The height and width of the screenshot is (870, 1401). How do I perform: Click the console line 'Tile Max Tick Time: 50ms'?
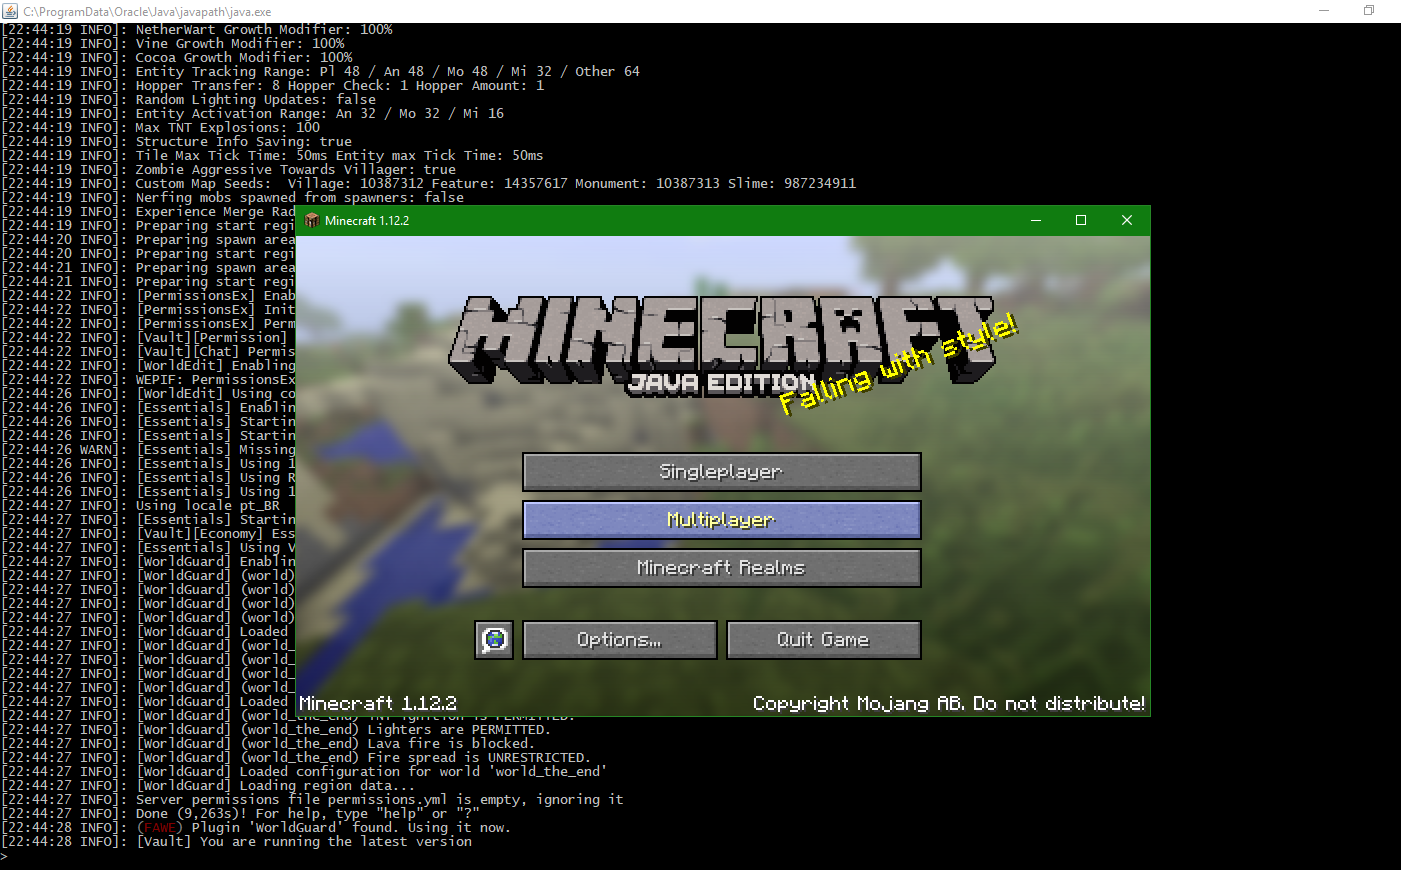(272, 155)
